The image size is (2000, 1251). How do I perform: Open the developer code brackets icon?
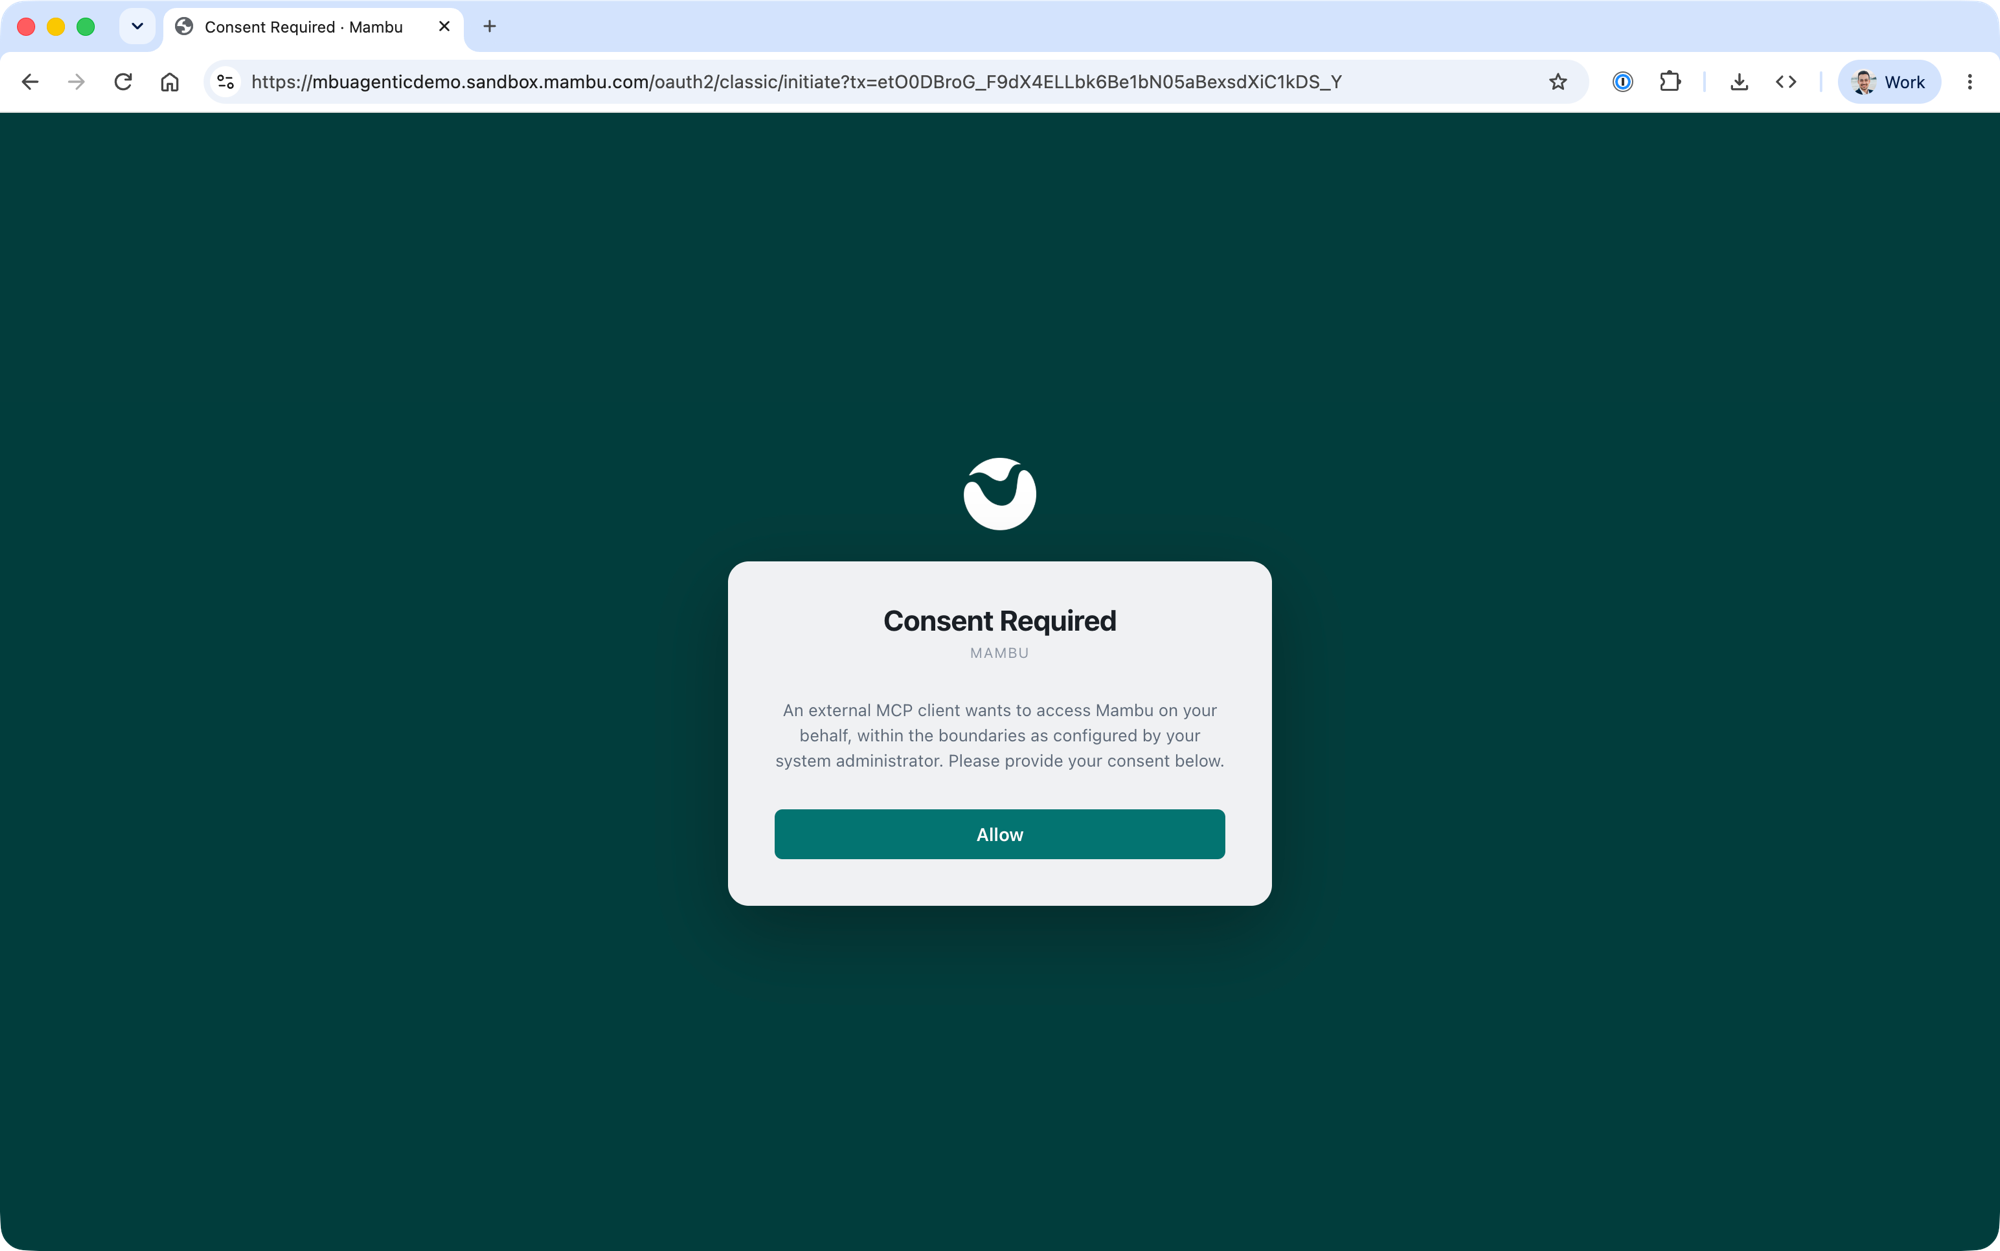click(x=1786, y=82)
